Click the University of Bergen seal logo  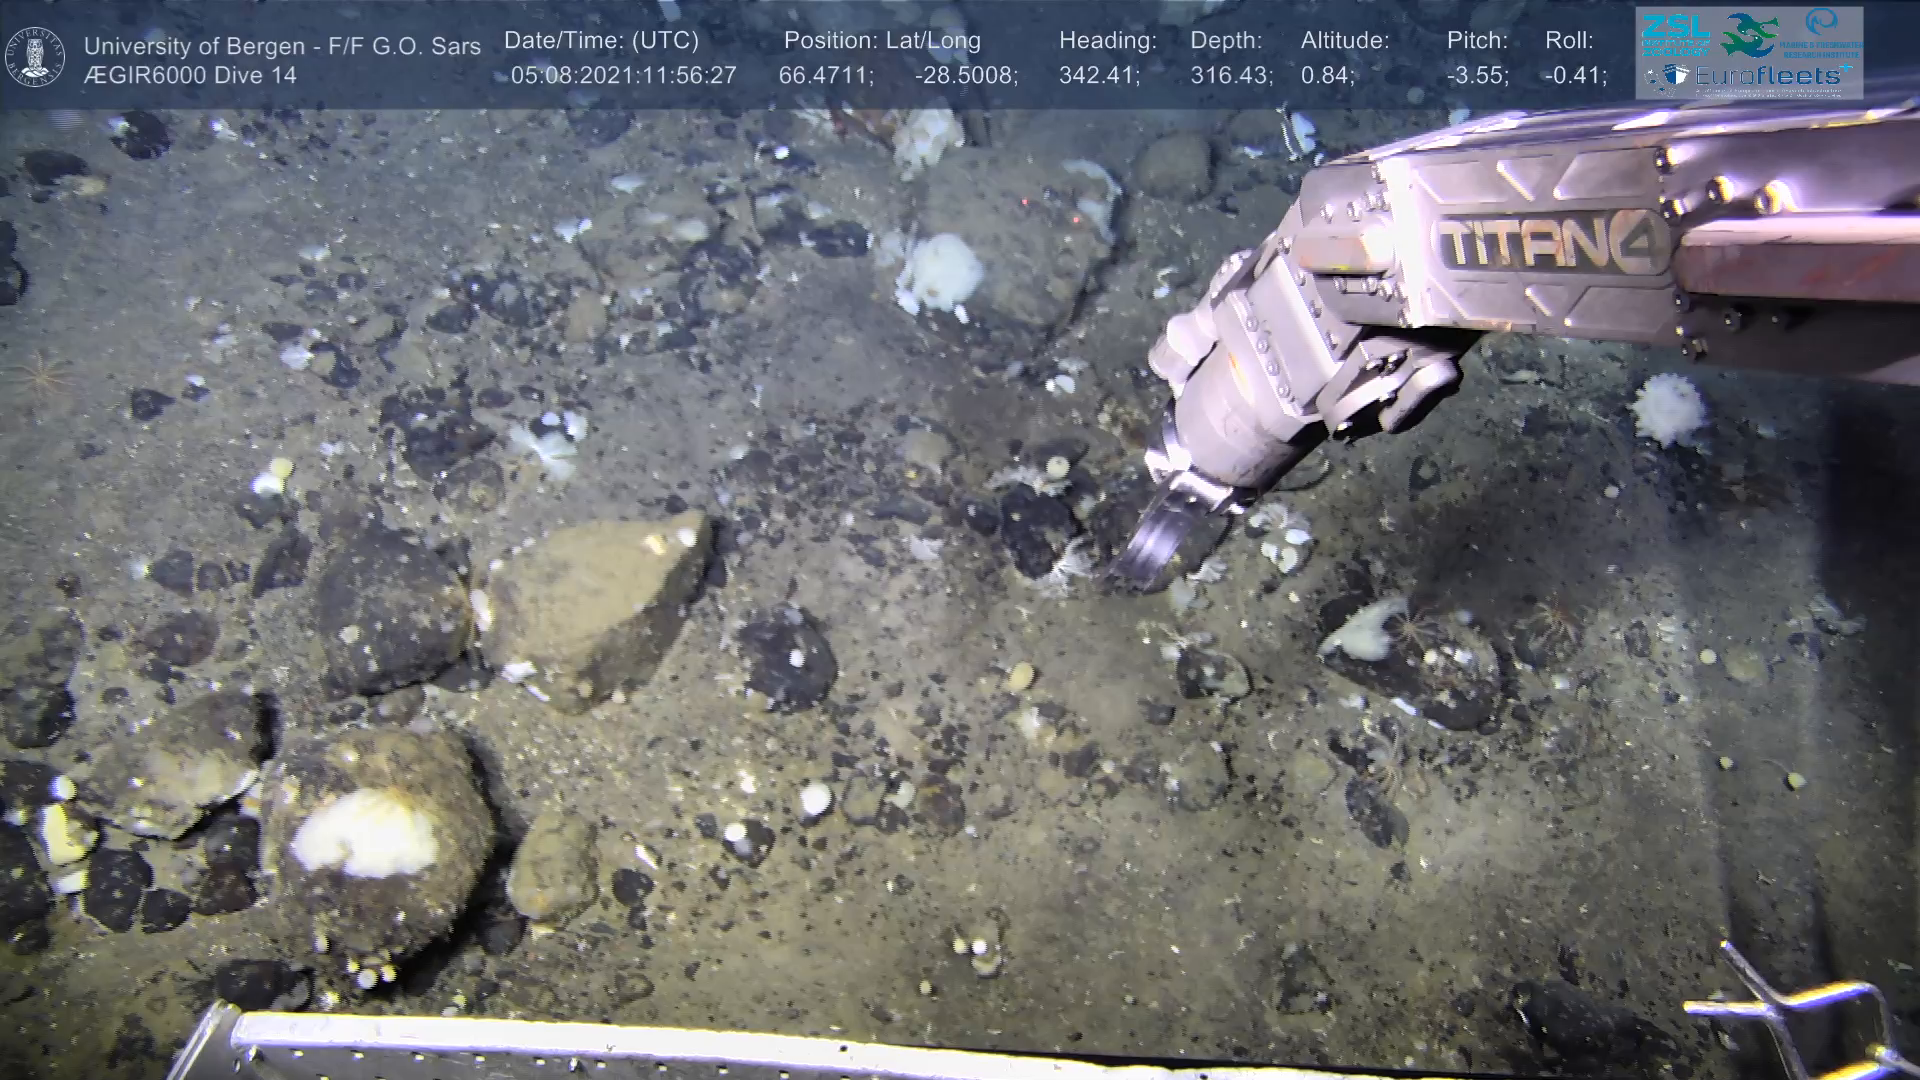(36, 57)
